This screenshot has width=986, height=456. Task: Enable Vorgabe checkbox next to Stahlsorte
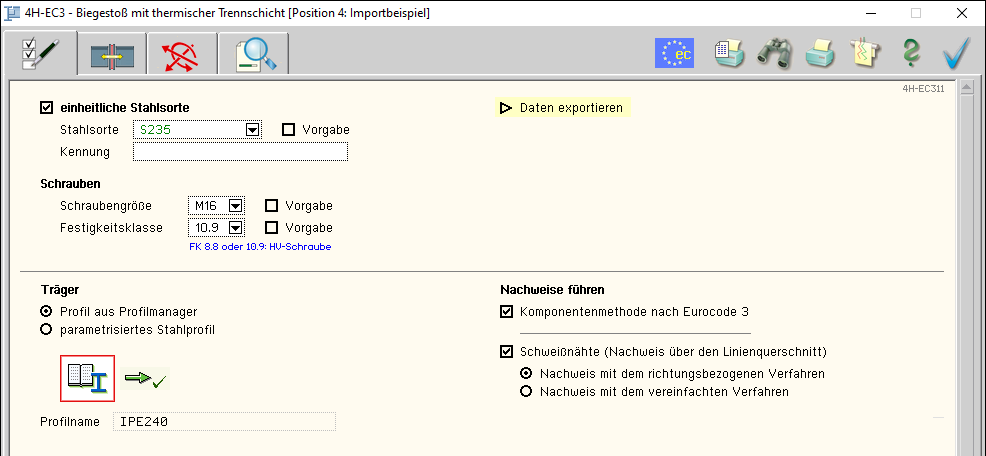pos(289,130)
